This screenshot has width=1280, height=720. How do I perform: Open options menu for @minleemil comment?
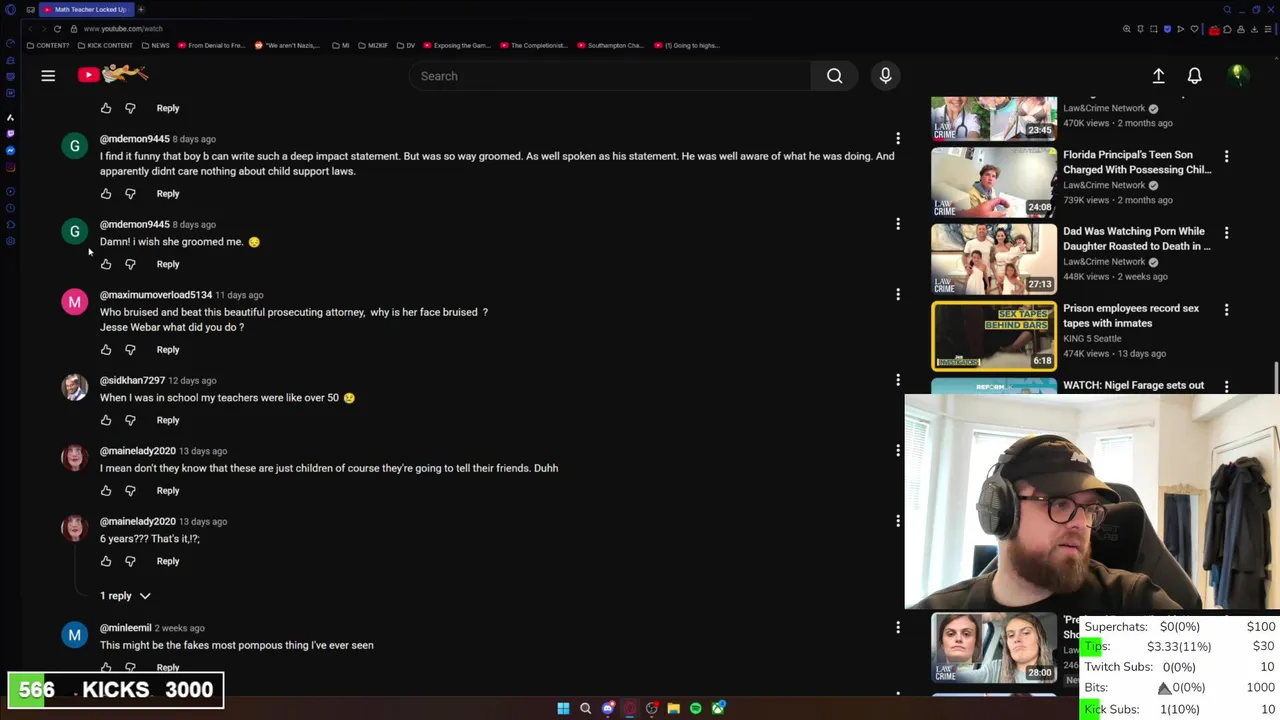(898, 628)
